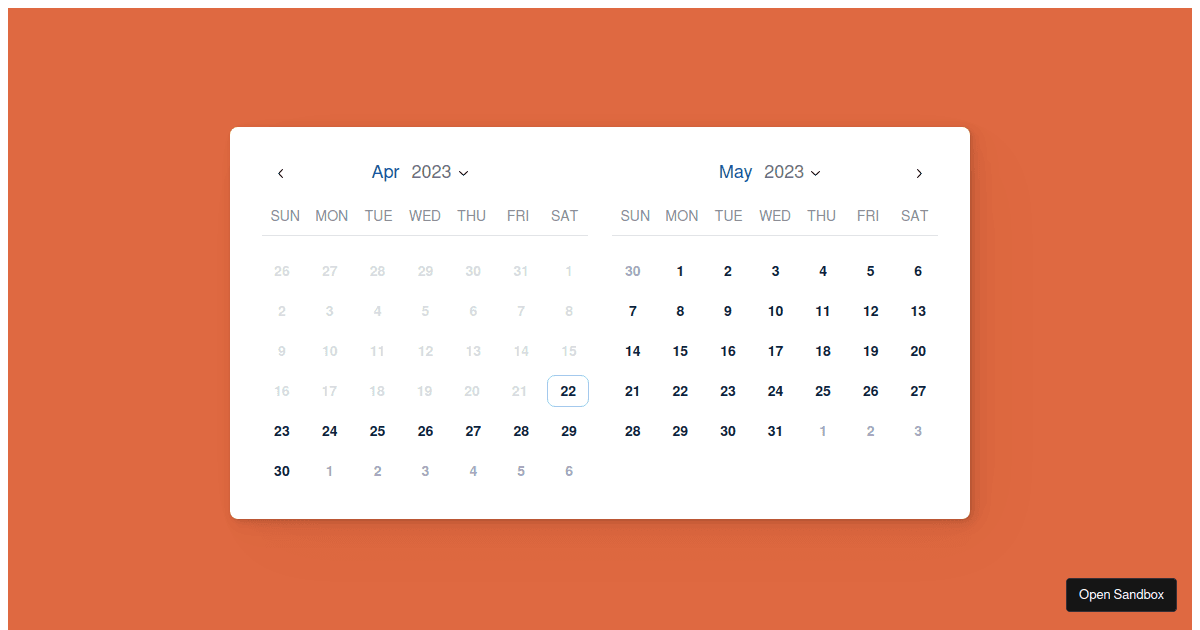Select May 26 in the calendar
Image resolution: width=1200 pixels, height=630 pixels.
(x=870, y=391)
